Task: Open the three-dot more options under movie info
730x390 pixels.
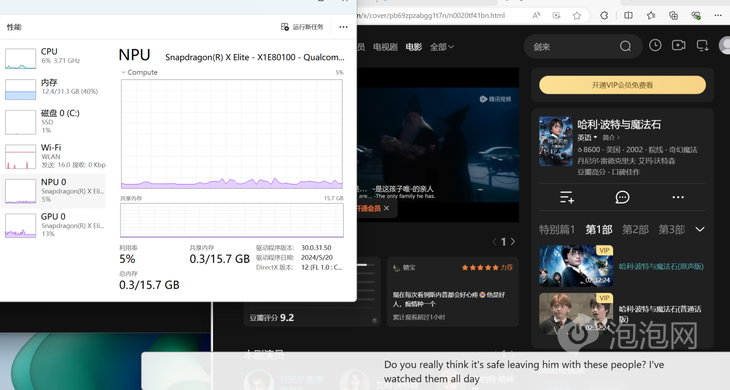Action: pyautogui.click(x=678, y=197)
